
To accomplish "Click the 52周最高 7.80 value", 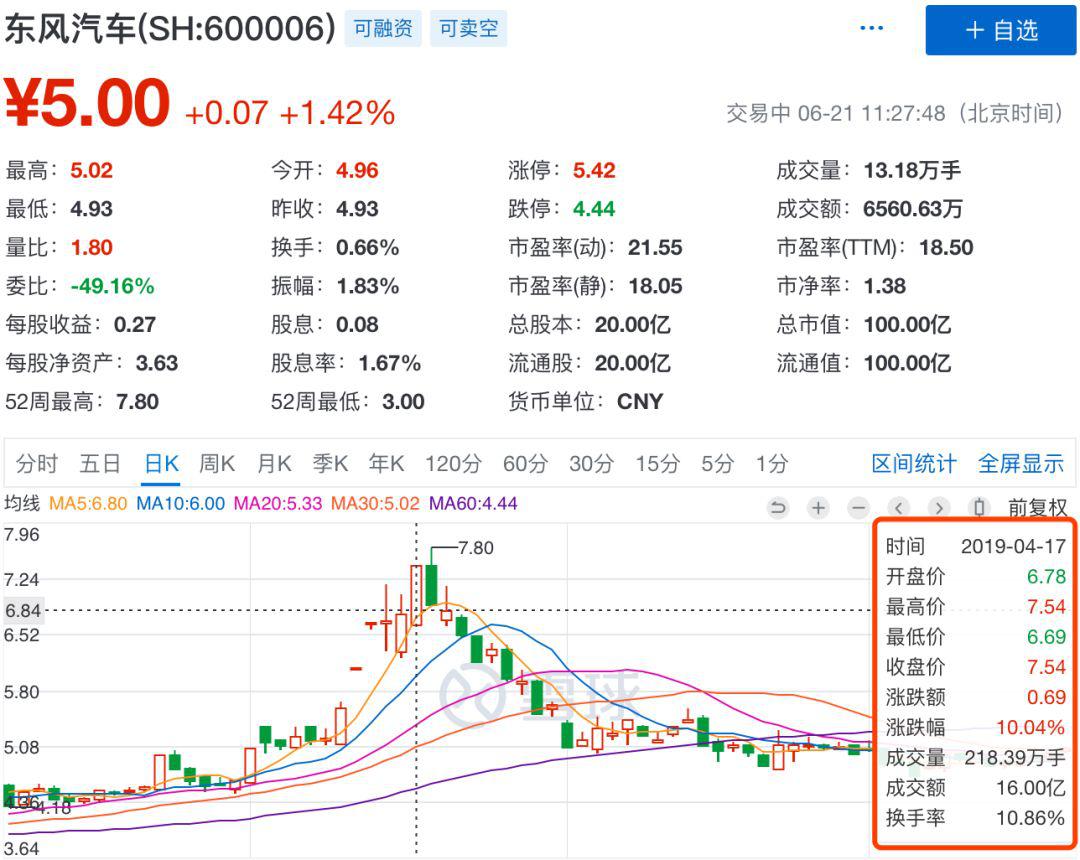I will point(137,401).
